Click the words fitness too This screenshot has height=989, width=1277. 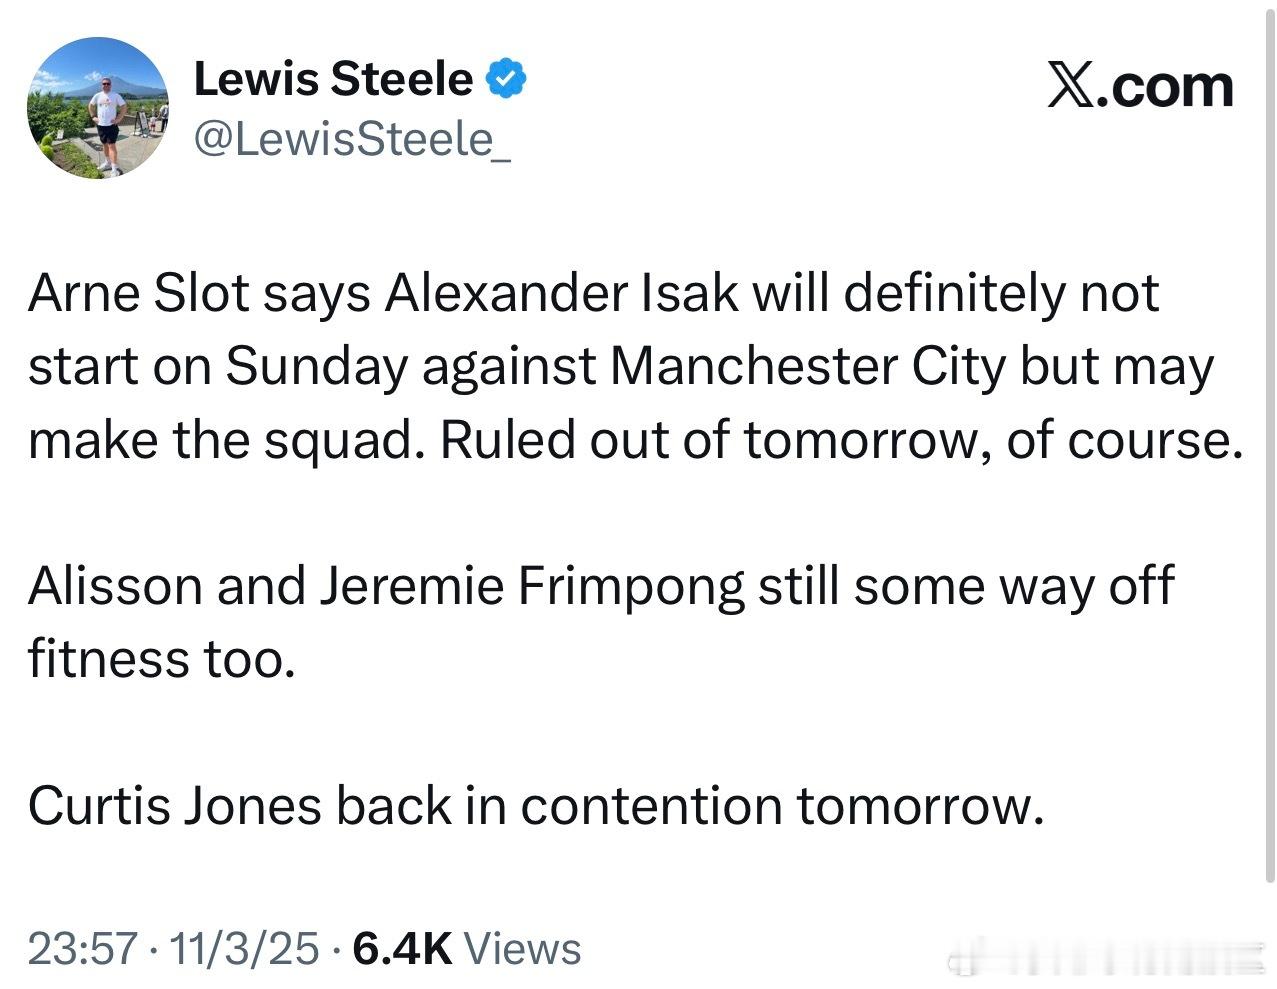[x=162, y=660]
